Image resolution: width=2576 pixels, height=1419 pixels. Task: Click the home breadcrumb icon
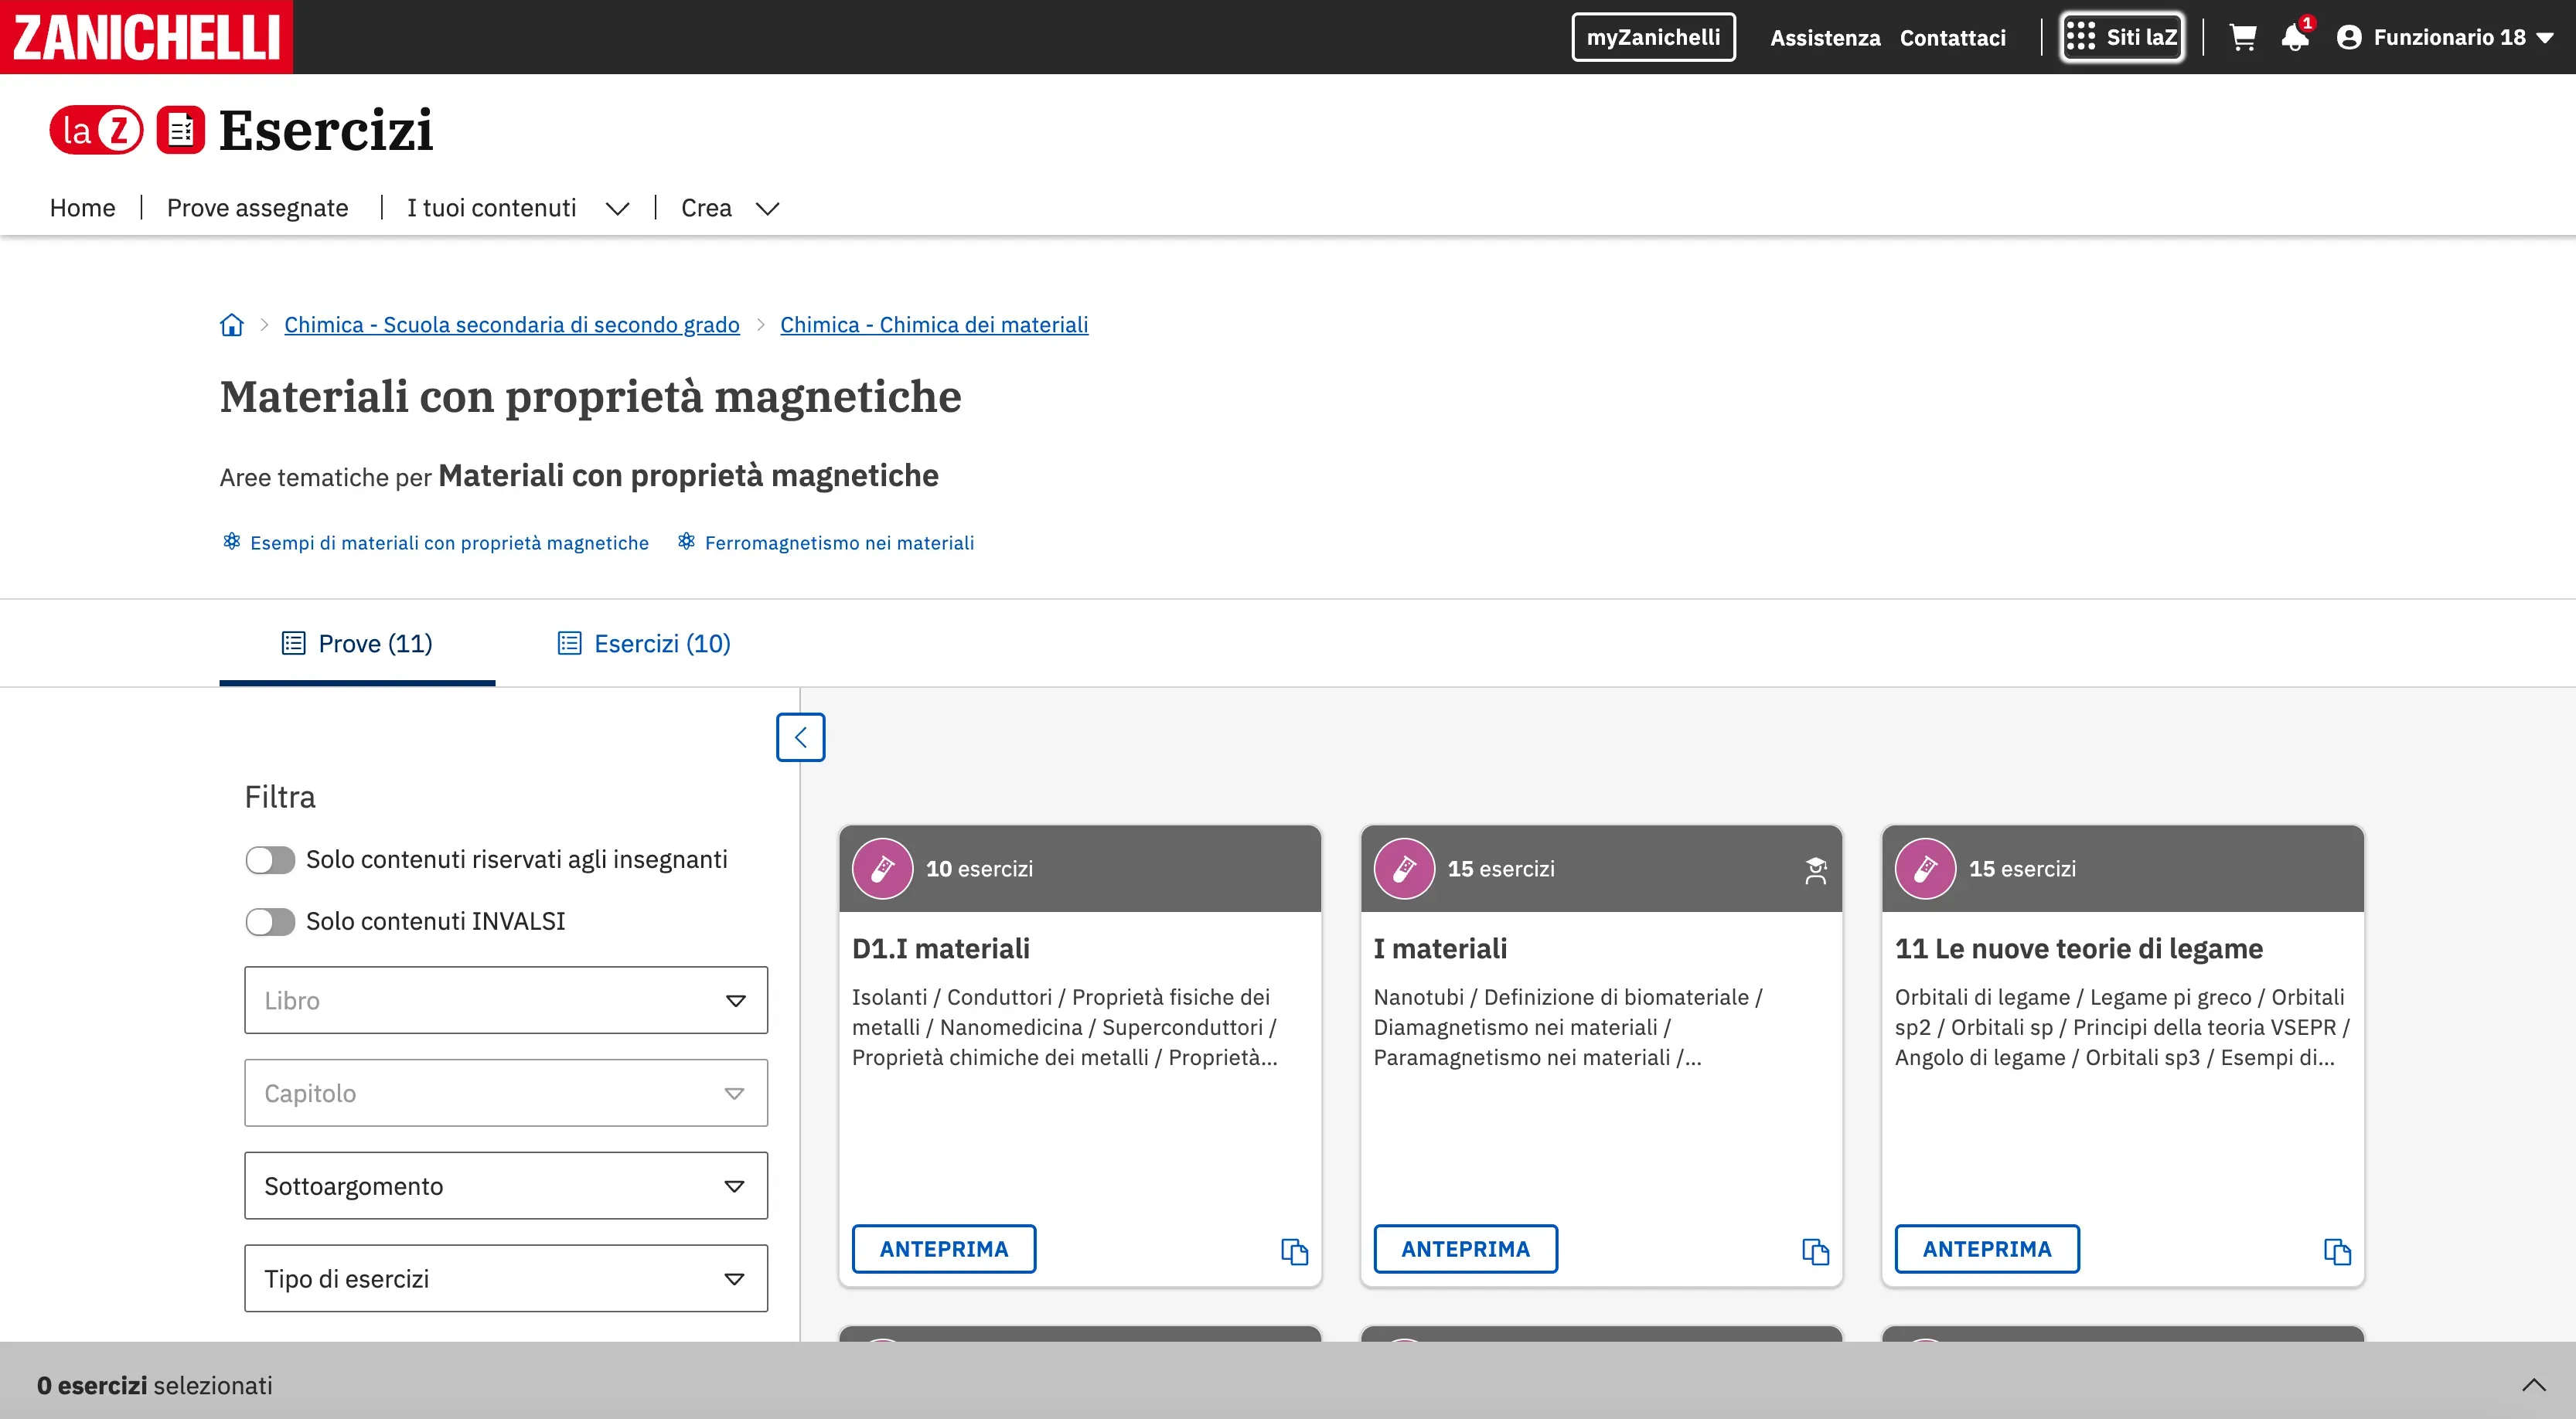point(231,325)
